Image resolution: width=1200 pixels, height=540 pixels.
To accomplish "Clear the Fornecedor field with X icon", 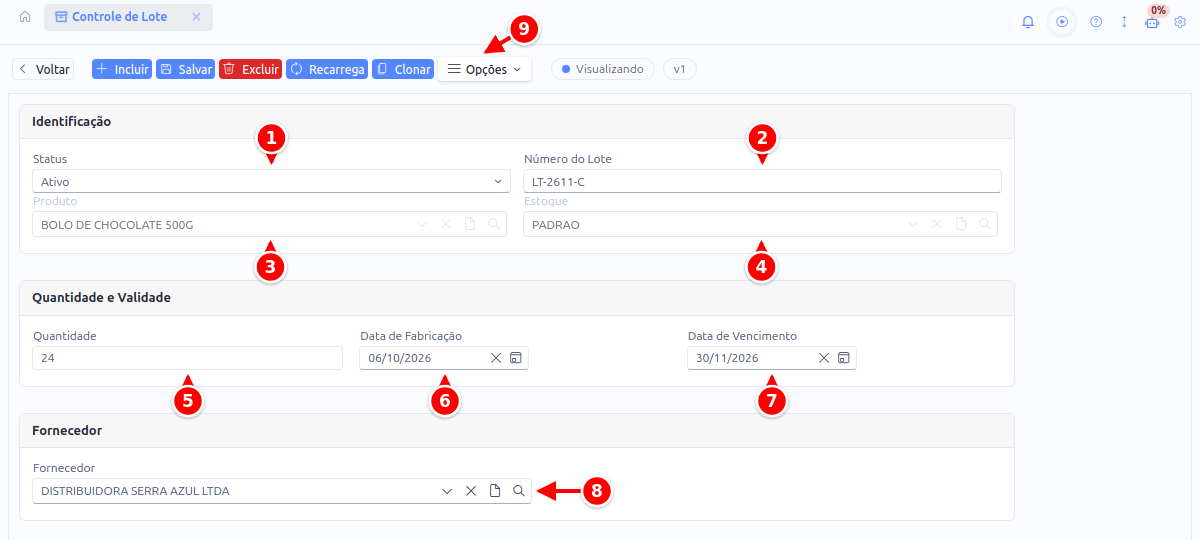I will [471, 491].
